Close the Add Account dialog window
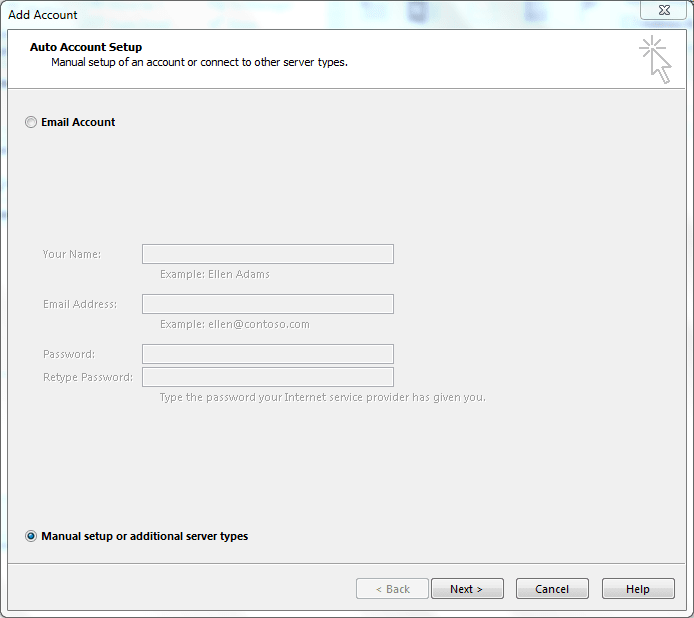694x618 pixels. pos(663,10)
